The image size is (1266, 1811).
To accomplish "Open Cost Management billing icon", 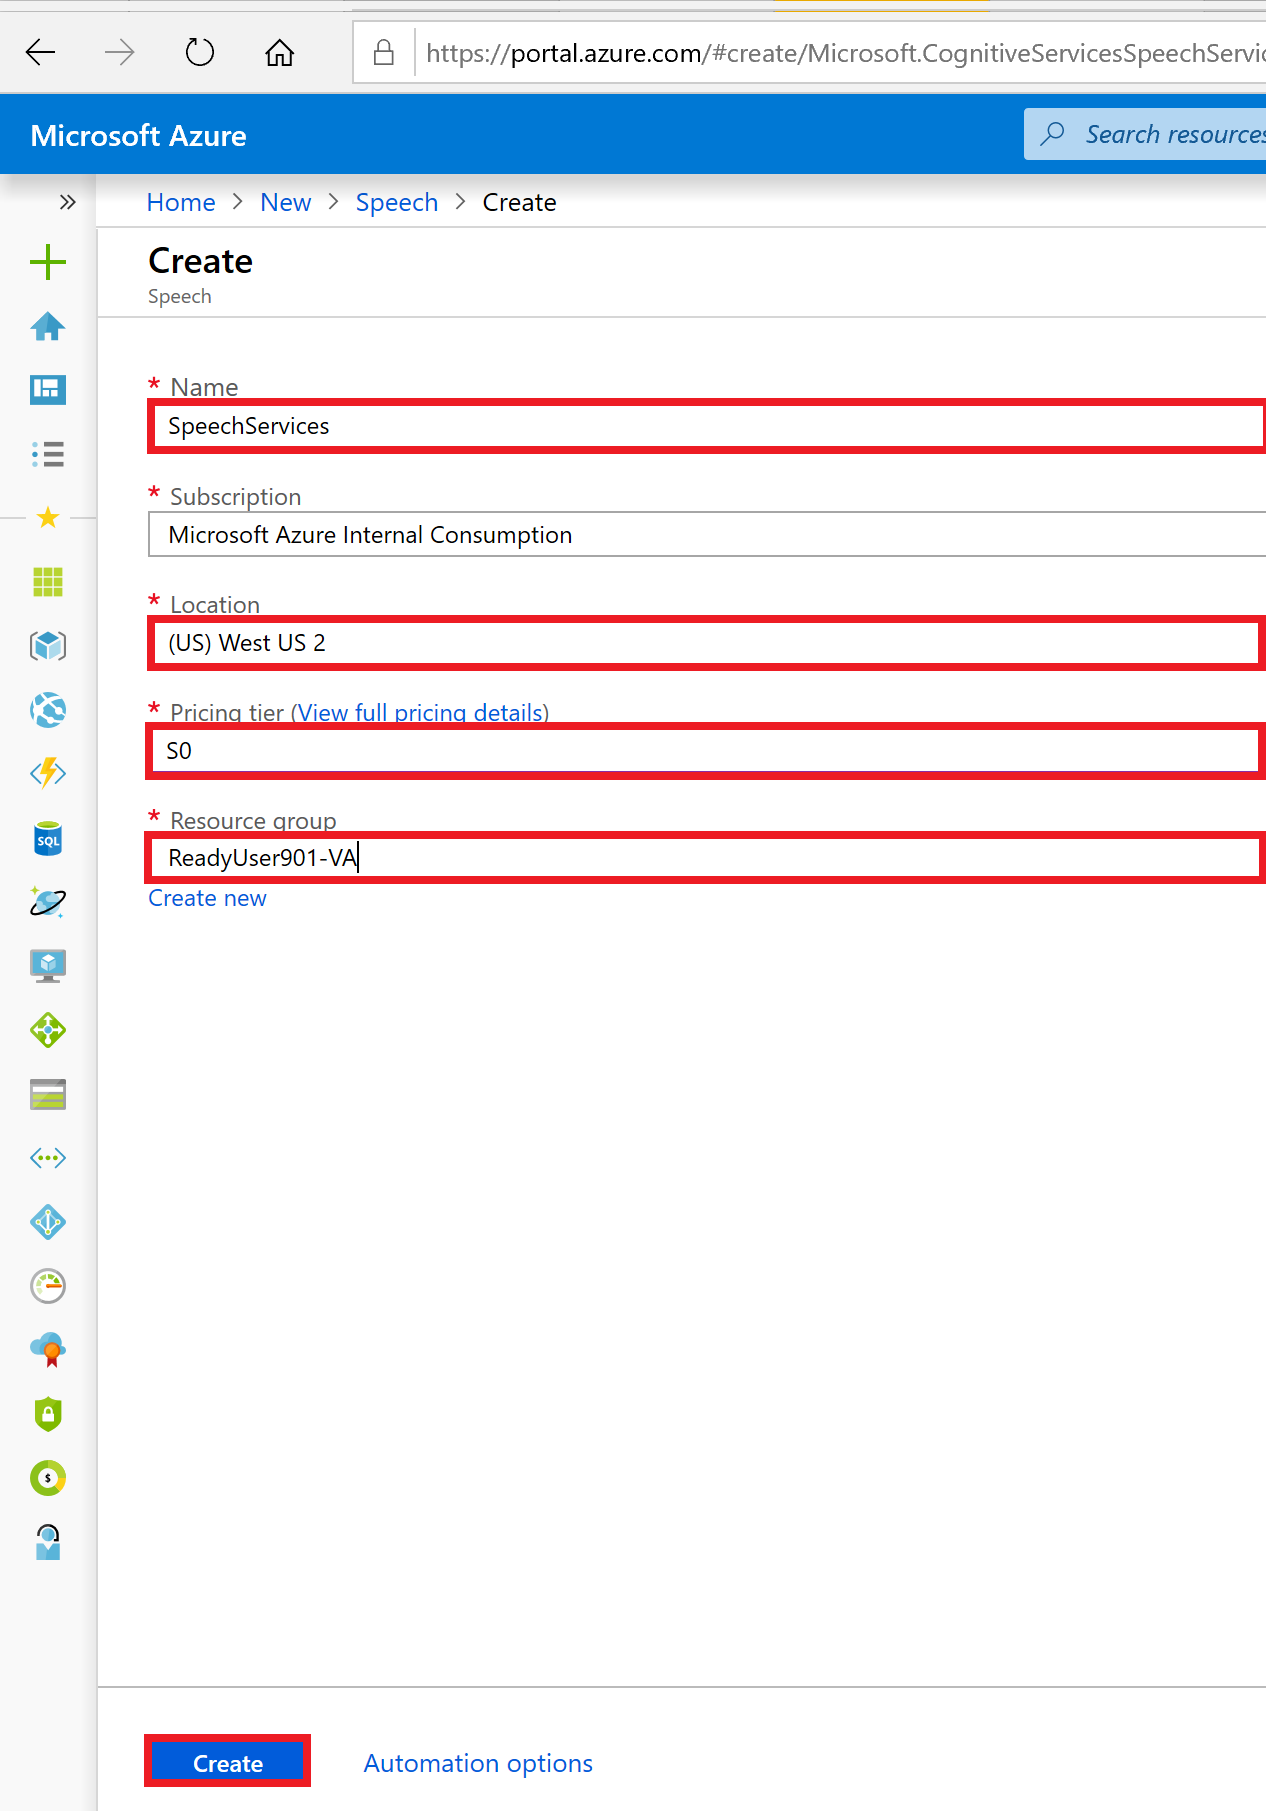I will 48,1478.
